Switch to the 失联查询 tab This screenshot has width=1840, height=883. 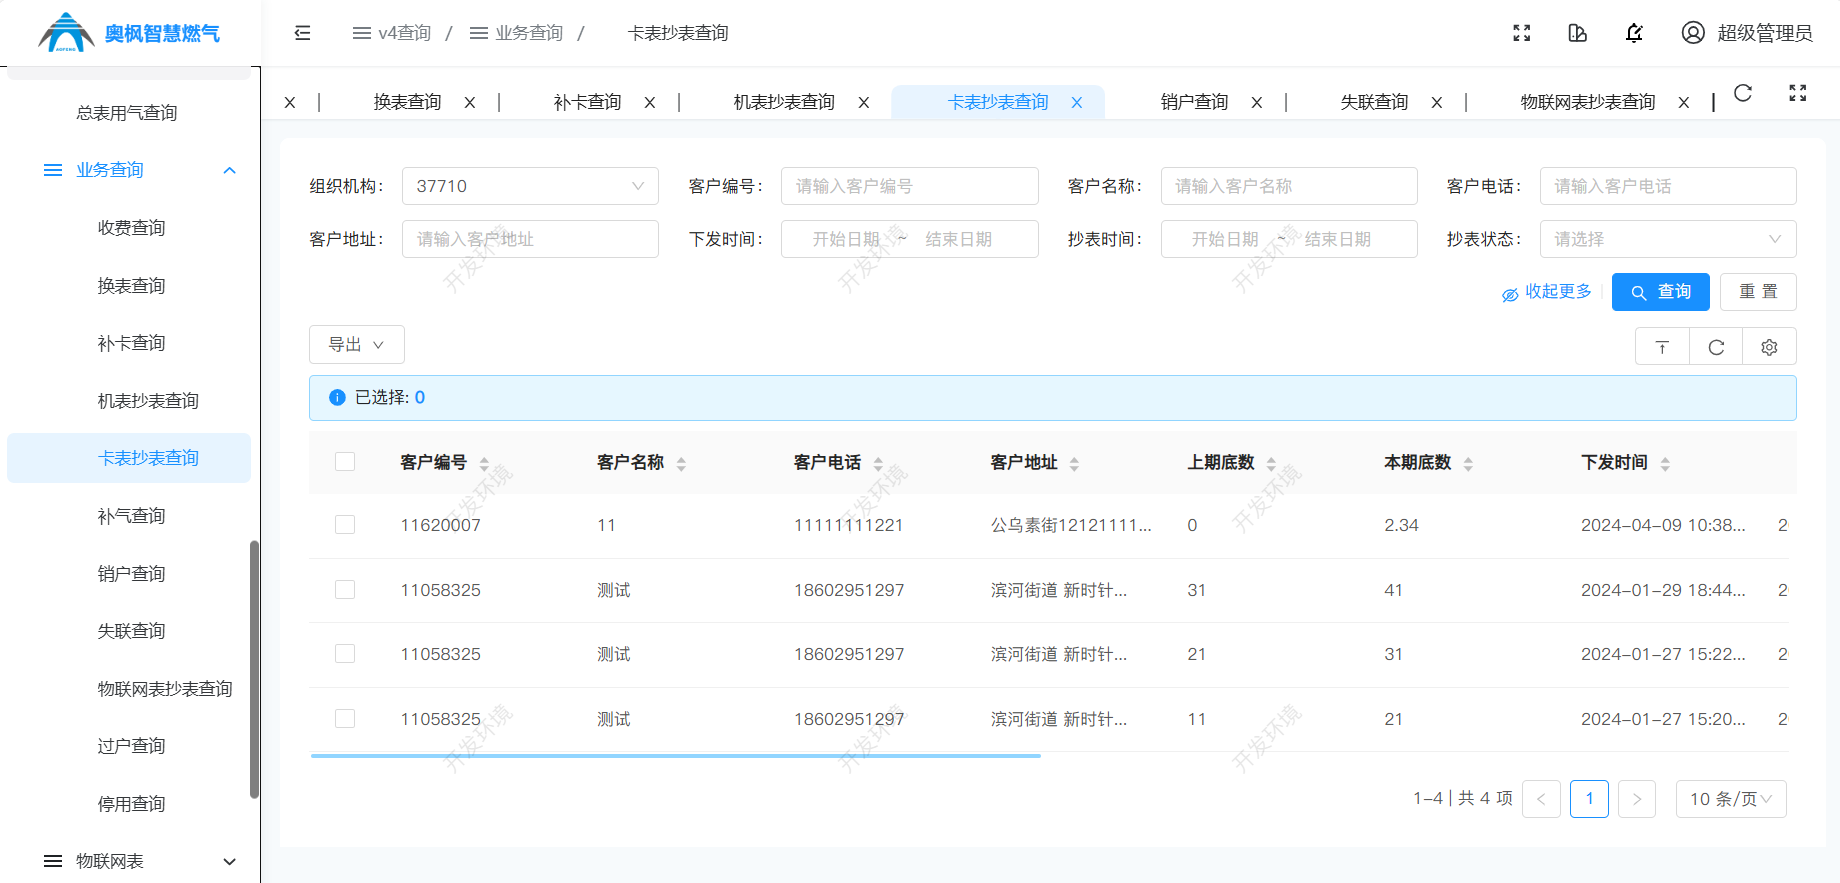point(1375,102)
